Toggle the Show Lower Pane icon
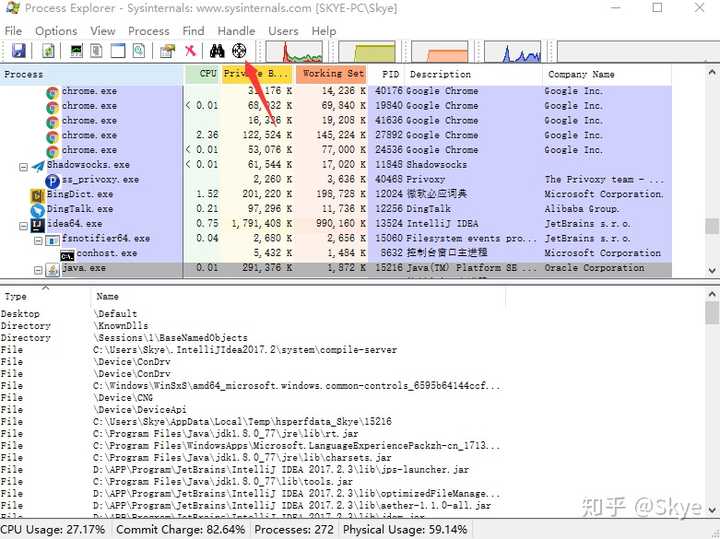The image size is (720, 539). click(118, 51)
